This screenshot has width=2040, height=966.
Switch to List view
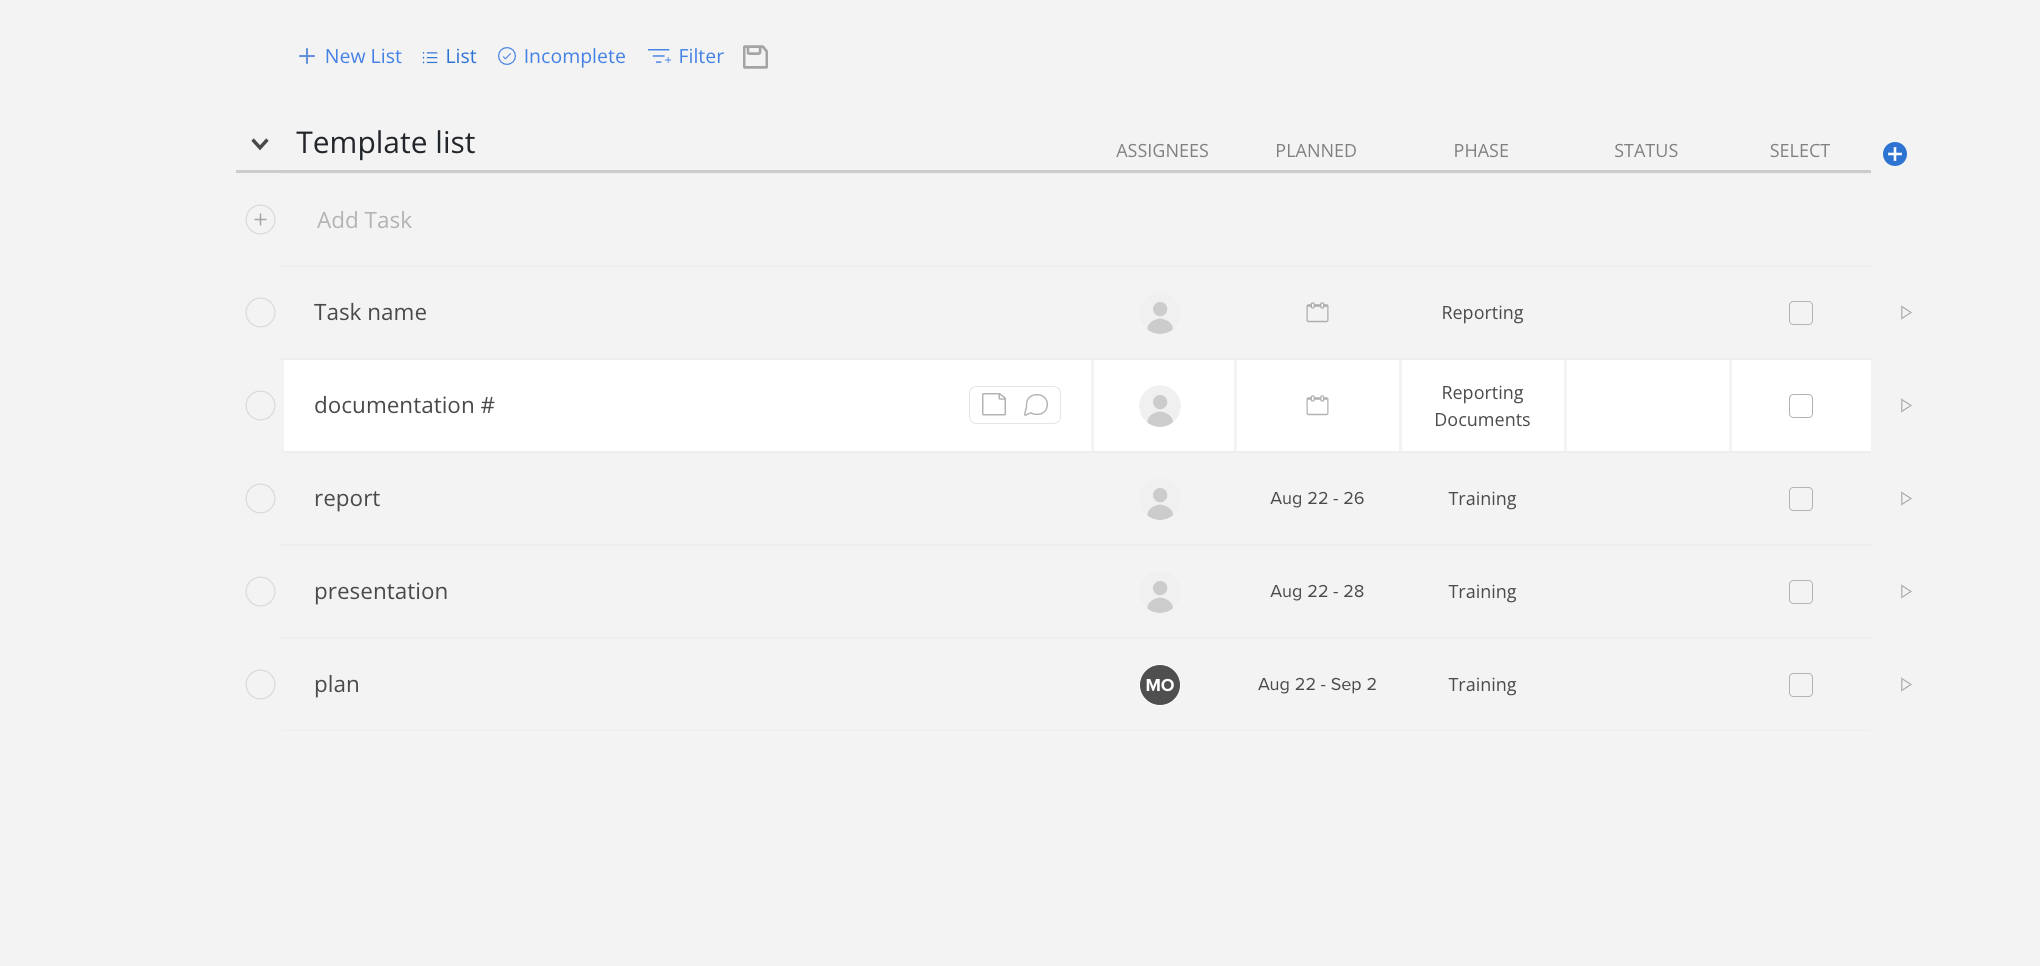[448, 56]
